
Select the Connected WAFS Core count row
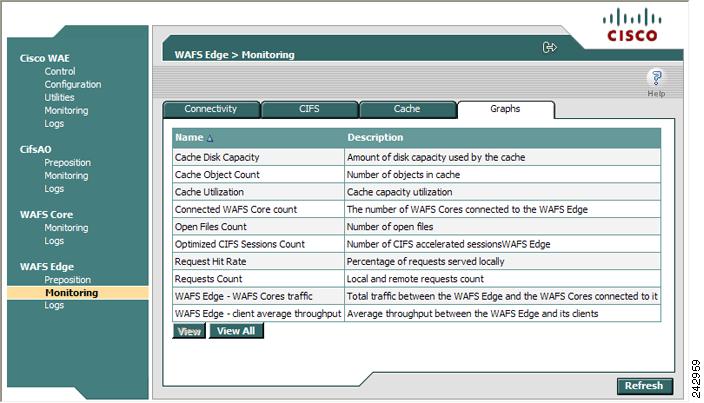click(417, 210)
